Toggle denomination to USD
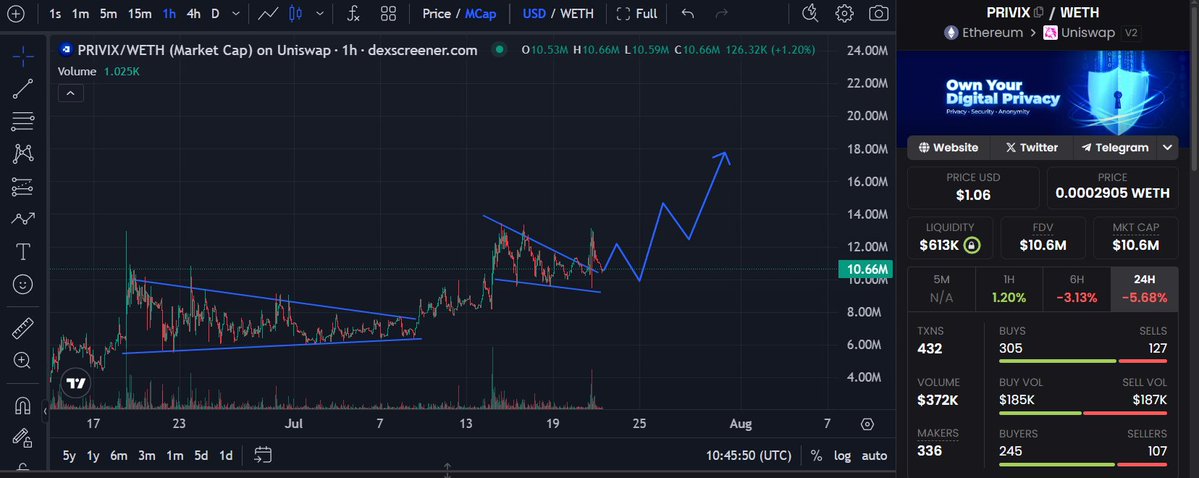The height and width of the screenshot is (478, 1199). 536,14
